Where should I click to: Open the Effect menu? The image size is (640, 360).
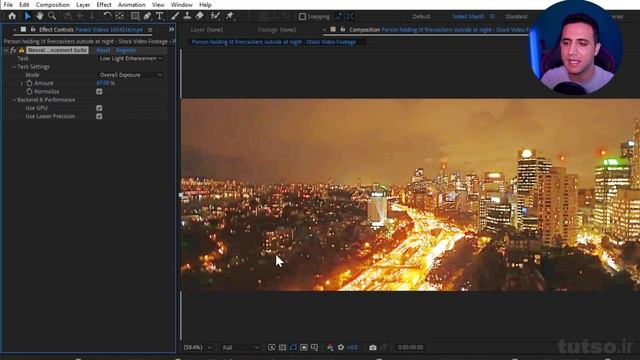pos(104,5)
